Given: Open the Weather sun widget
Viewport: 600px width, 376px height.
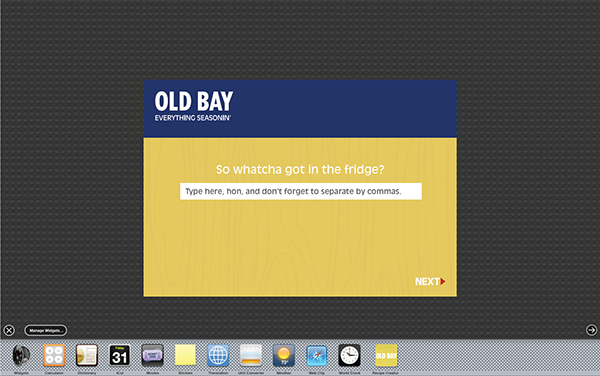Looking at the screenshot, I should [x=284, y=355].
